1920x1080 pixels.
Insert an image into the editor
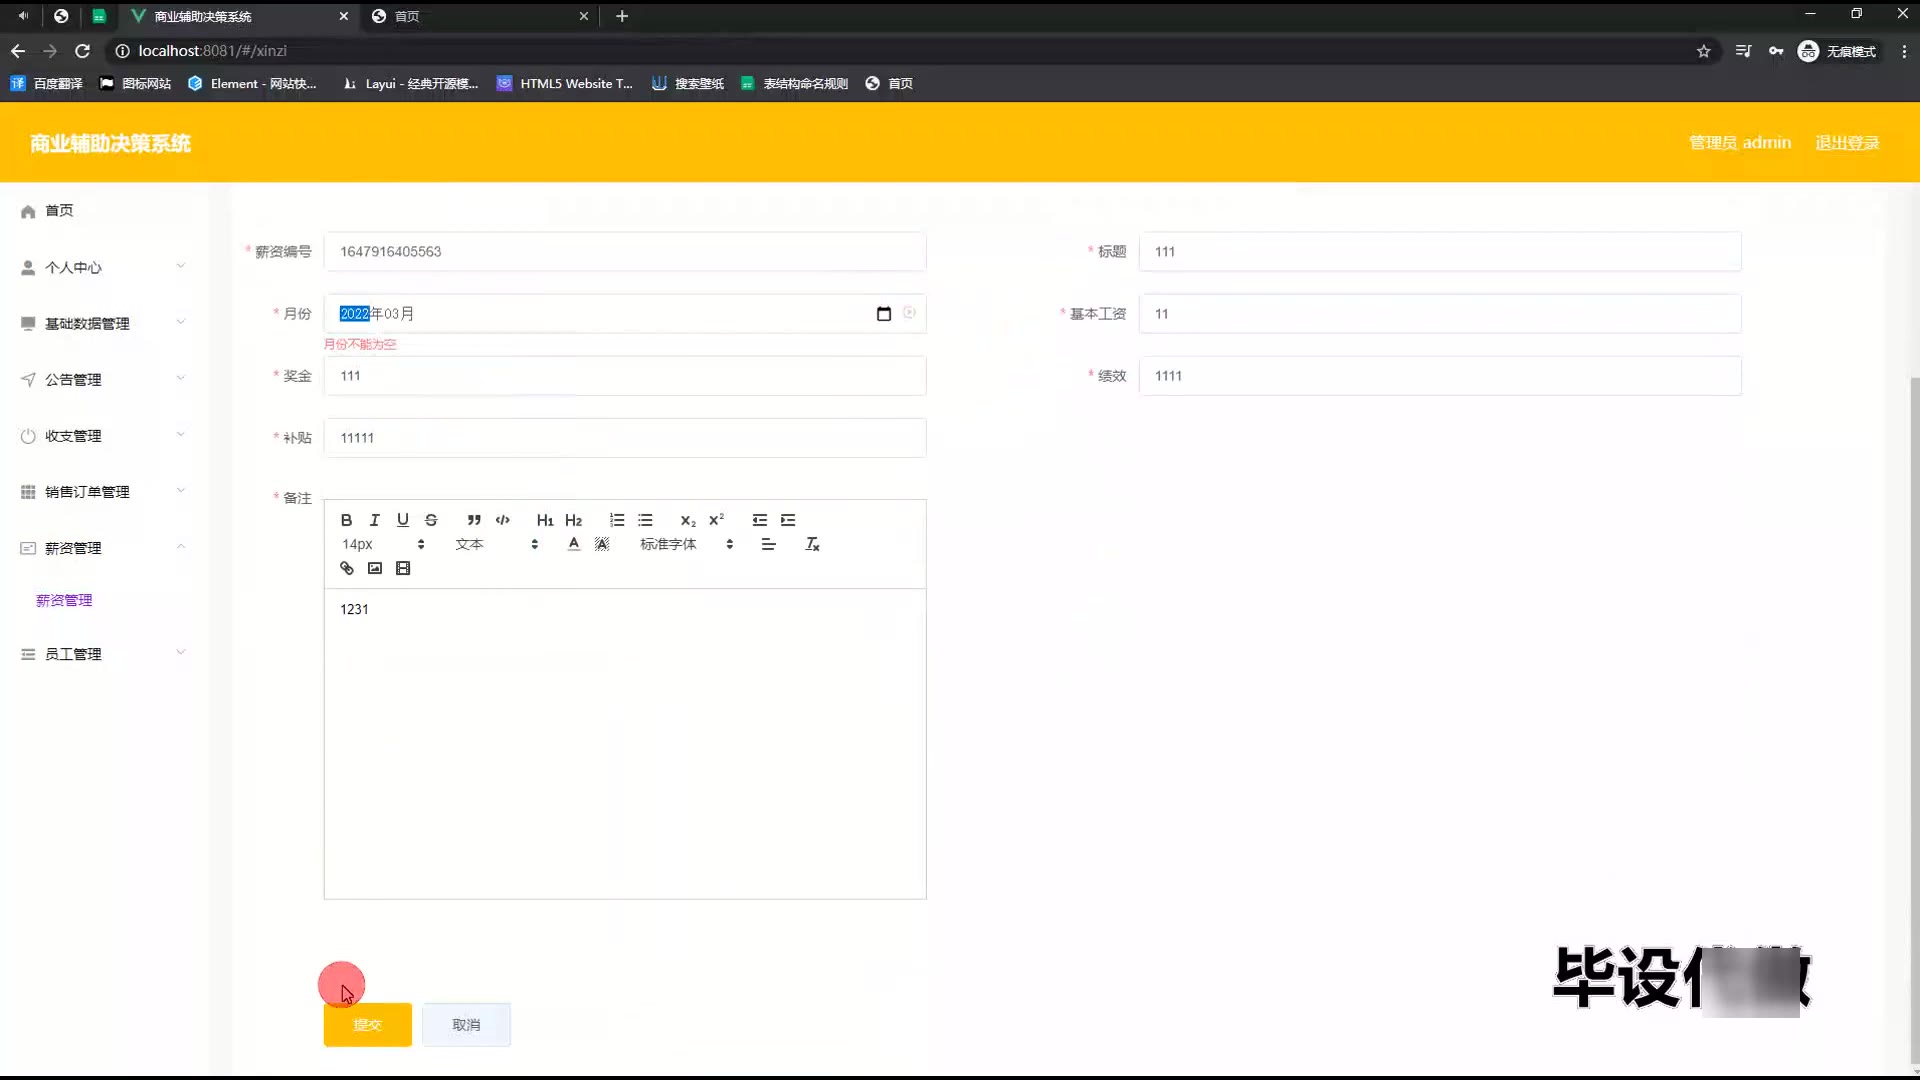point(375,568)
